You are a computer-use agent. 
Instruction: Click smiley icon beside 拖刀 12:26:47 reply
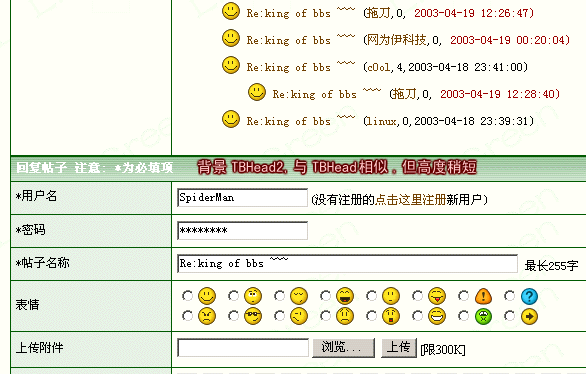[231, 12]
